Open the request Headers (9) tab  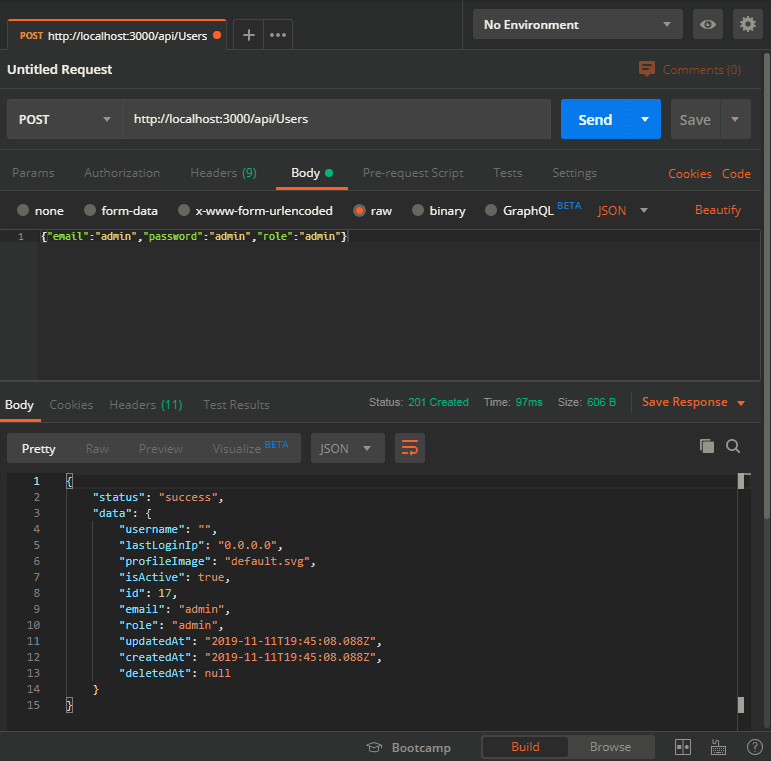[x=223, y=173]
